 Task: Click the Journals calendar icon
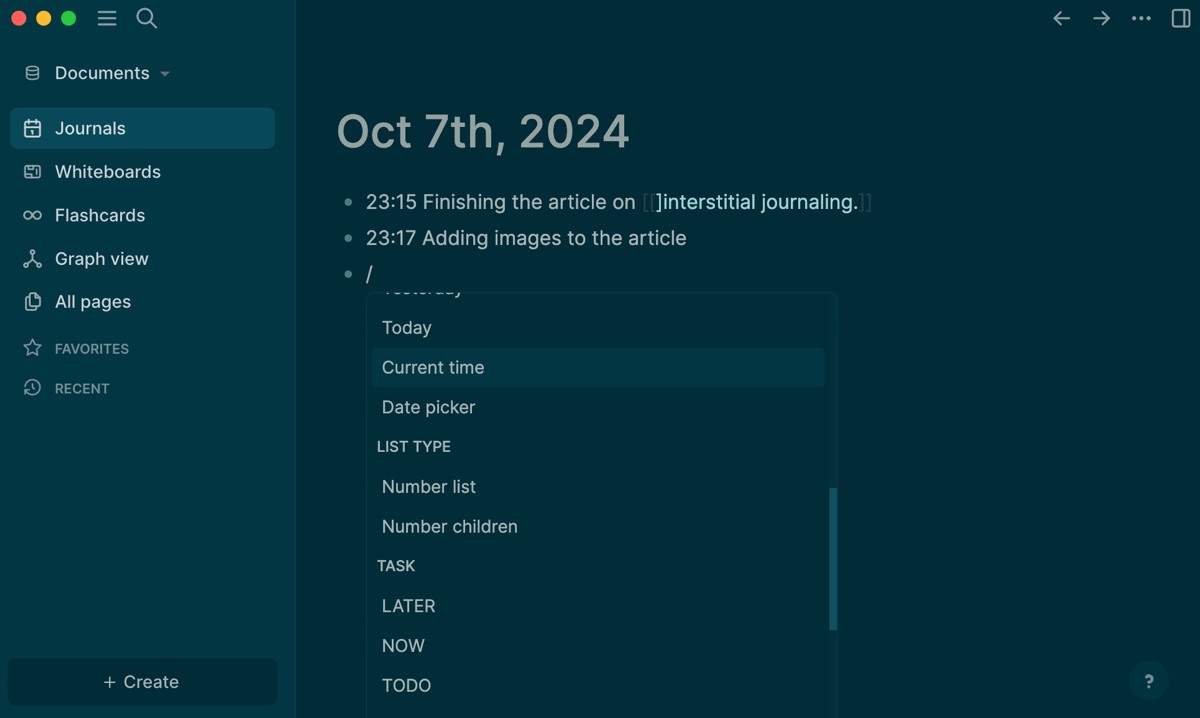(32, 128)
